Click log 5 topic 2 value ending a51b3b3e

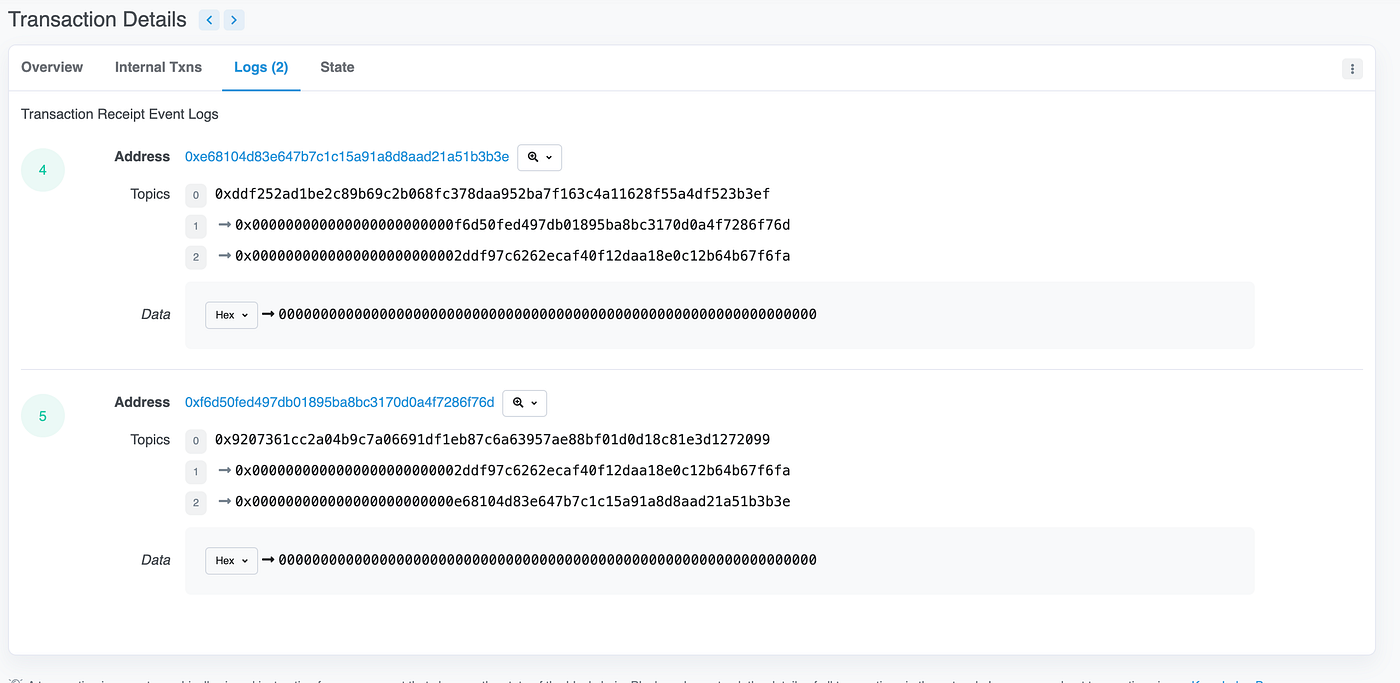click(513, 501)
